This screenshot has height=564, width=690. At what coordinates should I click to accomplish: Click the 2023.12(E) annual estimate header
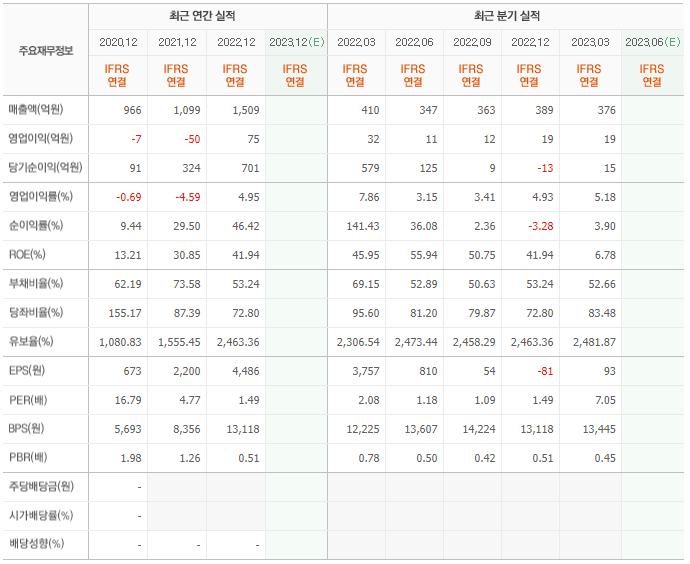(297, 42)
